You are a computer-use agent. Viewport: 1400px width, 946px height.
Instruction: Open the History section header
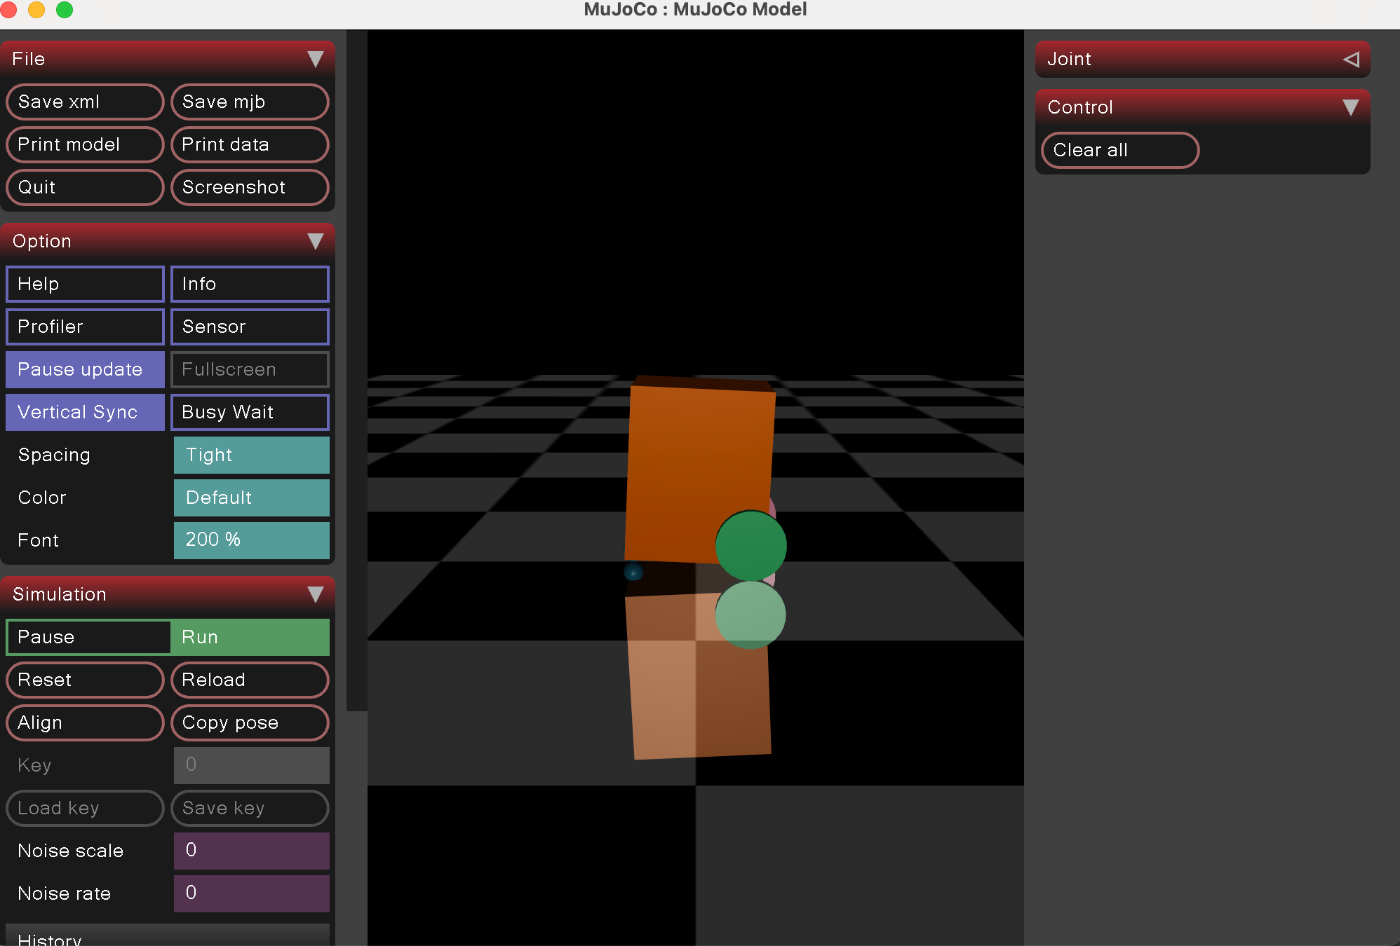pyautogui.click(x=167, y=935)
